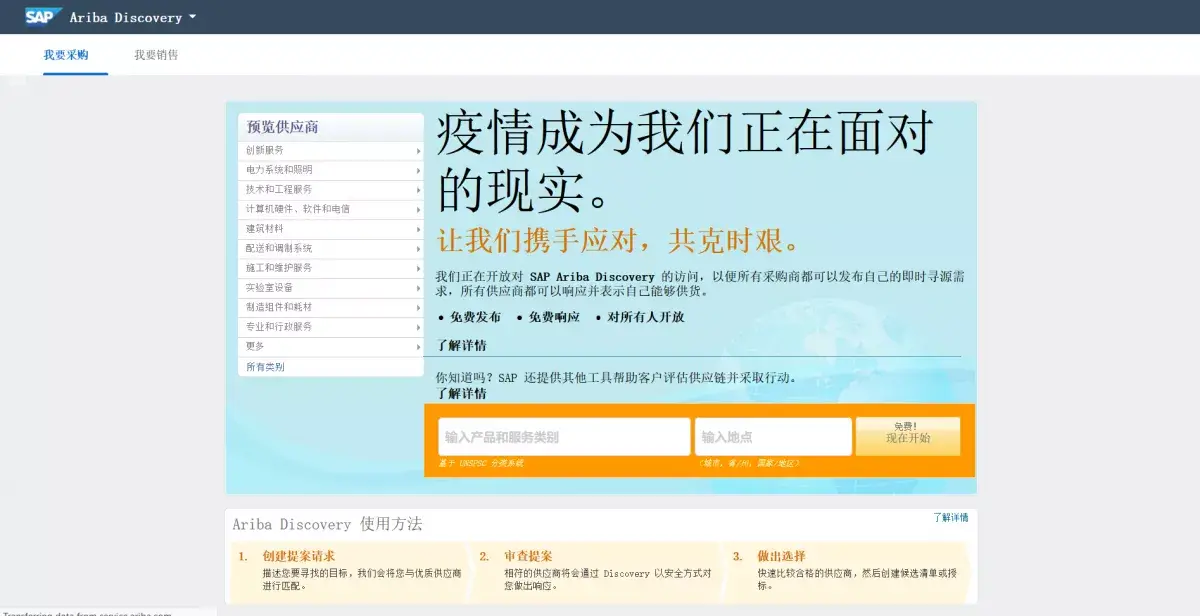Expand the 实验室设备 category

331,287
